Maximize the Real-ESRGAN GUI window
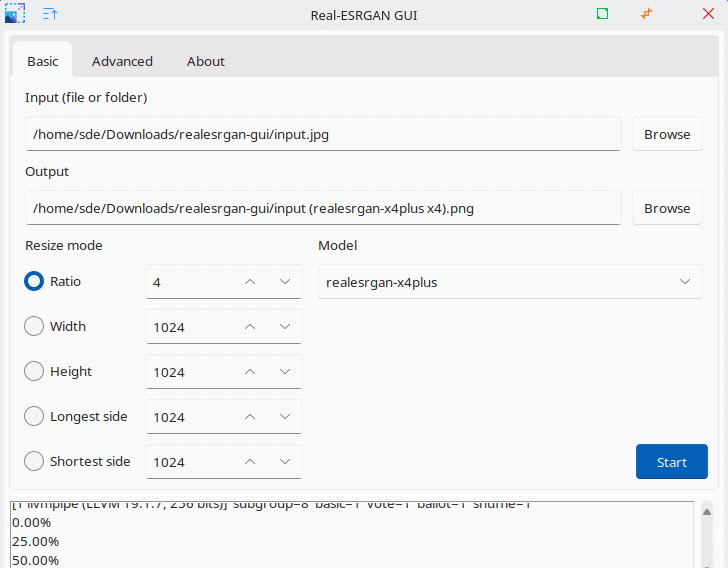Screen dimensions: 728x568 pos(602,13)
